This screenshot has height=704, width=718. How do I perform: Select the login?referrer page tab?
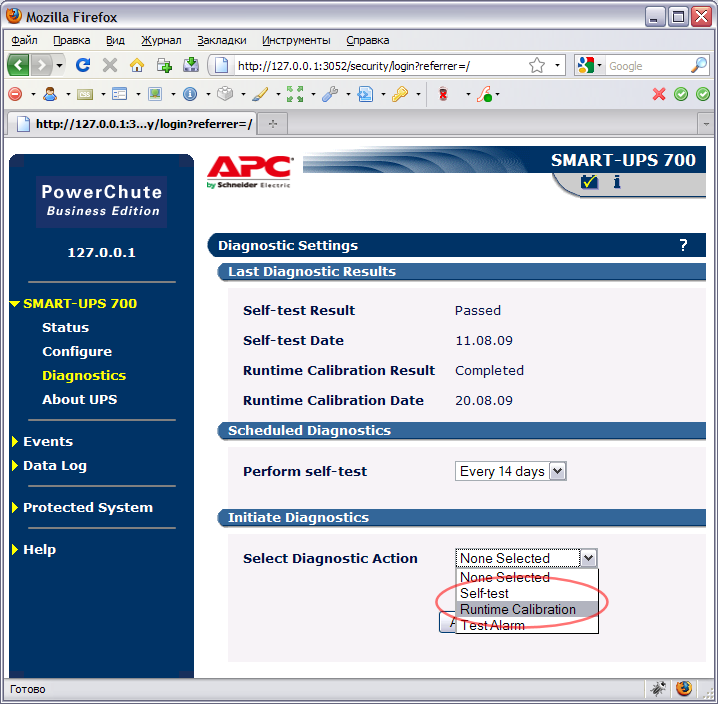pos(133,124)
